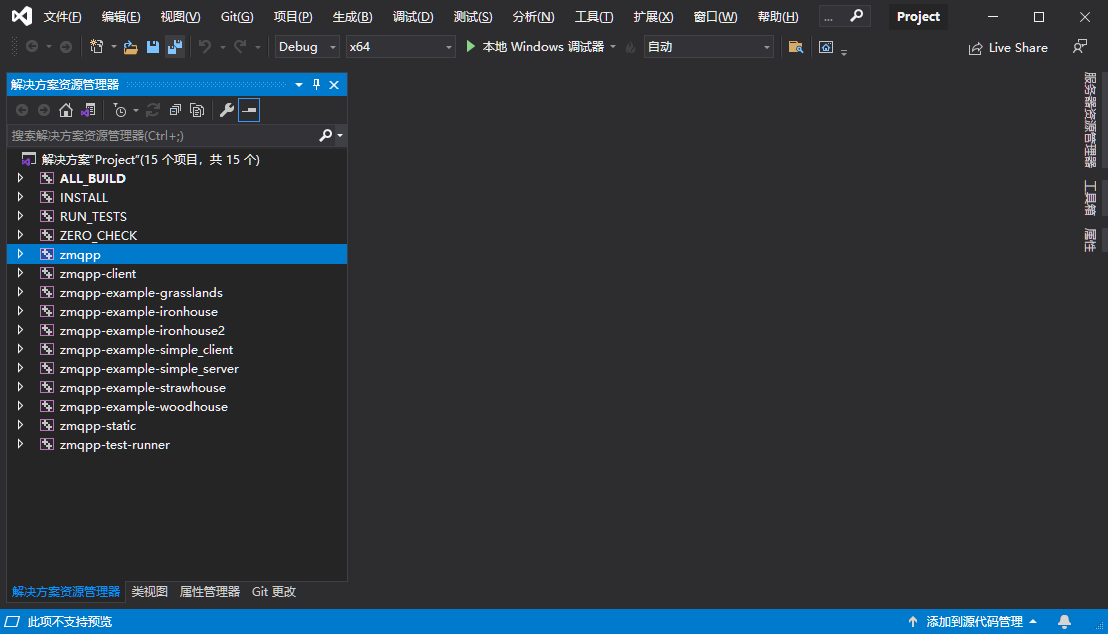Image resolution: width=1108 pixels, height=634 pixels.
Task: Switch to the 类视图 tab
Action: click(149, 592)
